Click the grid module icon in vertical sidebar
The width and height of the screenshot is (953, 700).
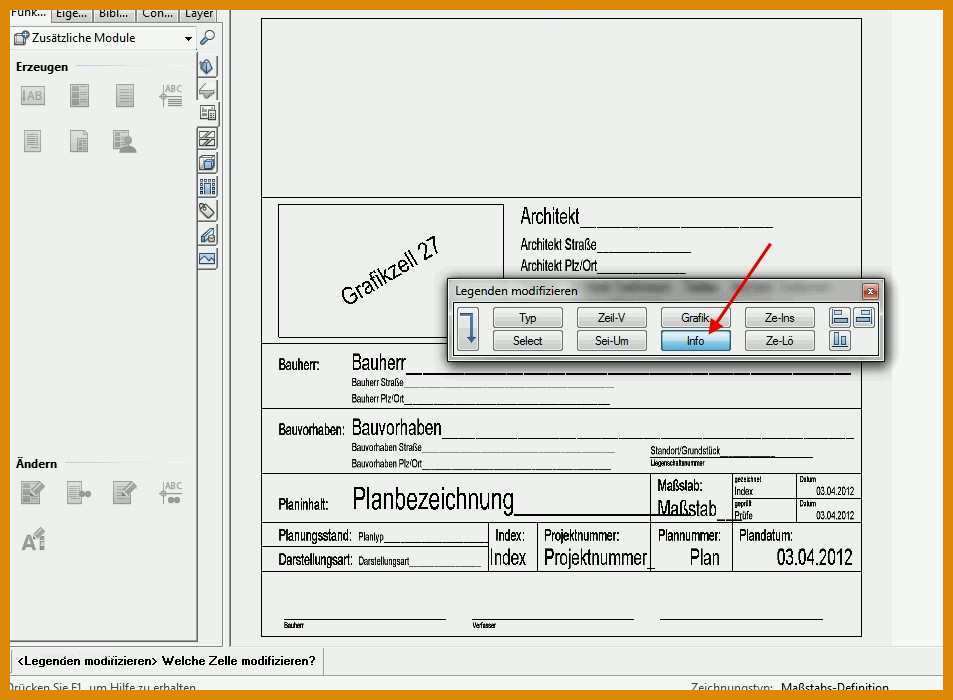pyautogui.click(x=207, y=186)
